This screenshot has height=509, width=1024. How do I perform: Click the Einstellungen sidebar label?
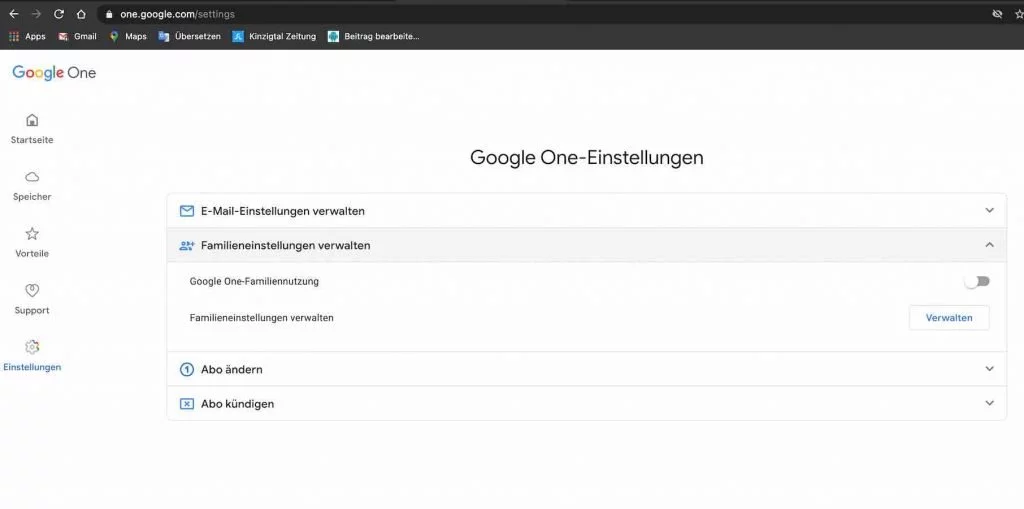[x=32, y=367]
